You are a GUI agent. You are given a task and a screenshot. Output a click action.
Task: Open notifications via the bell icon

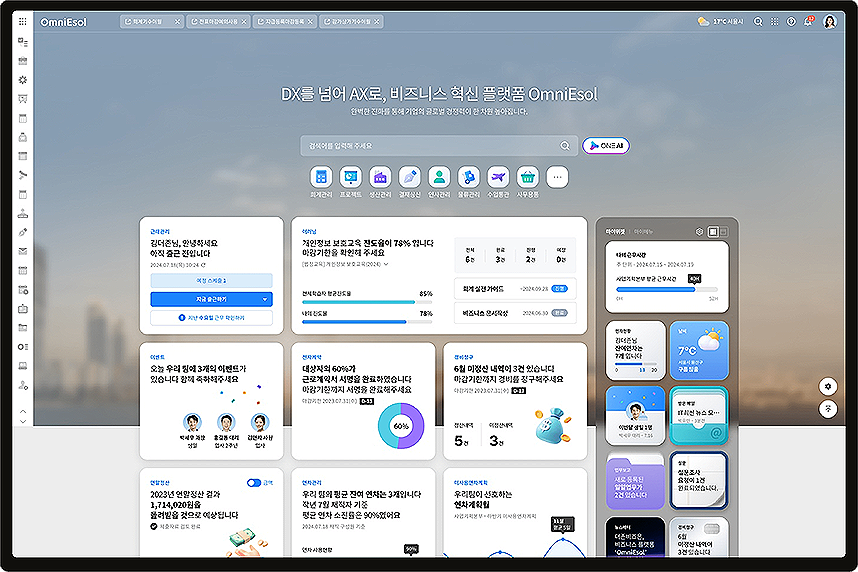point(808,21)
